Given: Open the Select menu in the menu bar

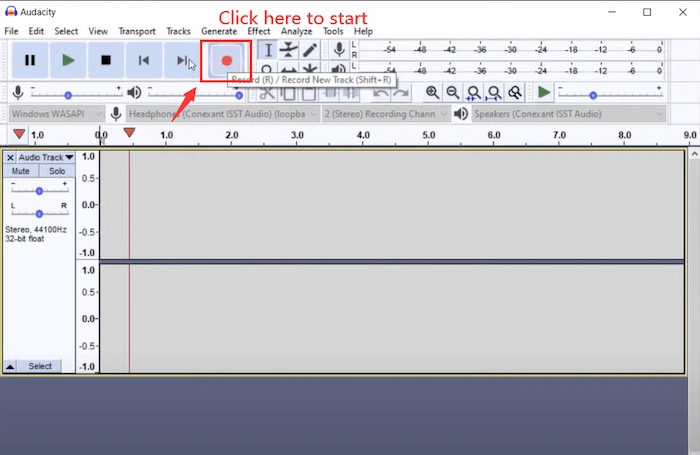Looking at the screenshot, I should [66, 31].
